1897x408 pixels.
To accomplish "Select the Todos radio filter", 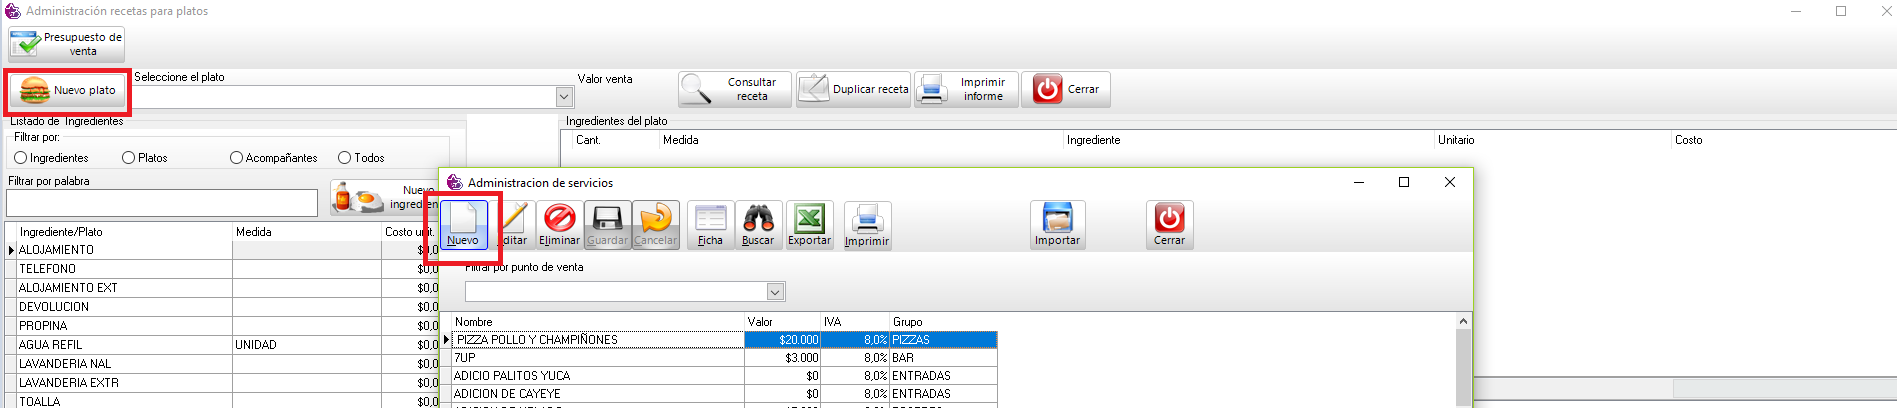I will coord(344,158).
